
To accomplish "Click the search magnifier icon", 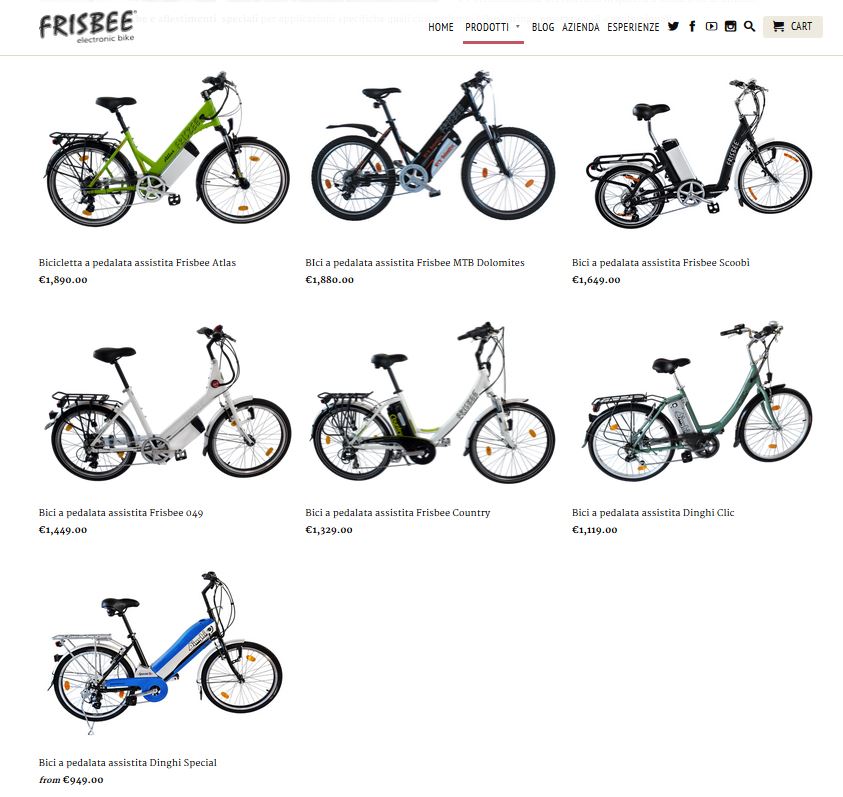I will (749, 26).
